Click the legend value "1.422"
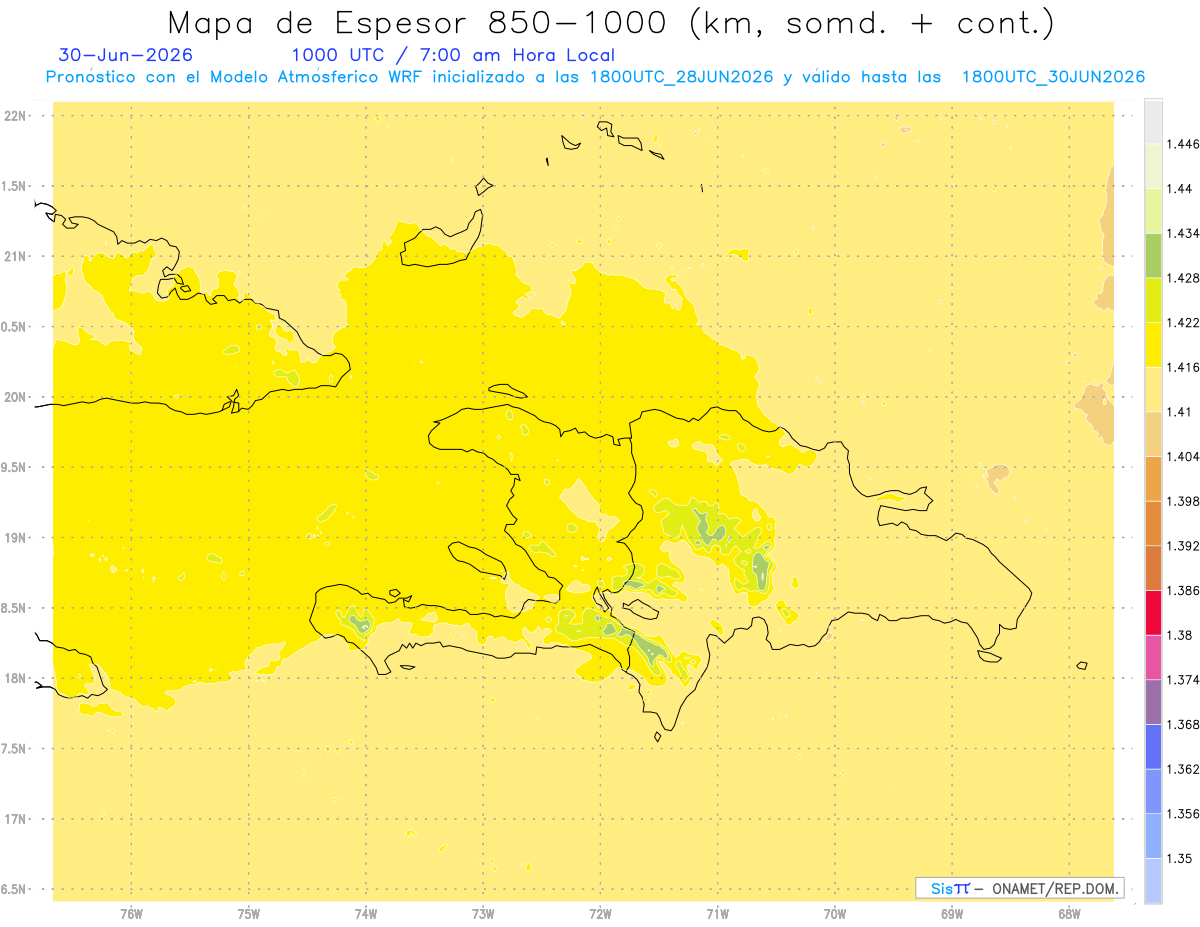The image size is (1200, 927). 1183,322
